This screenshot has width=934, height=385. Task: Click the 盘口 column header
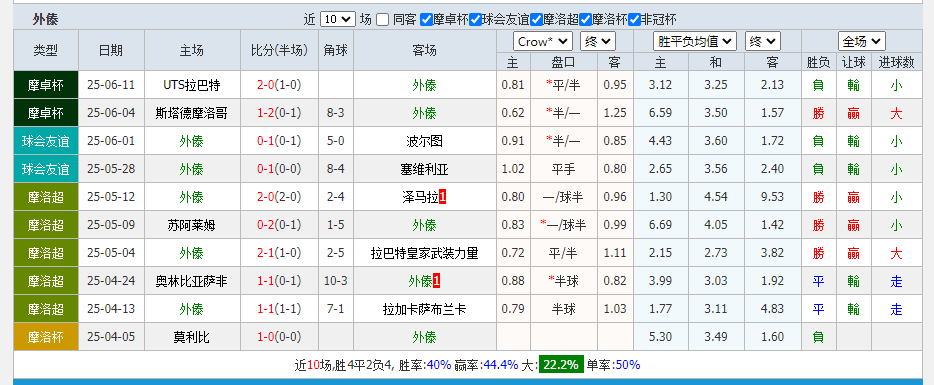pos(563,62)
